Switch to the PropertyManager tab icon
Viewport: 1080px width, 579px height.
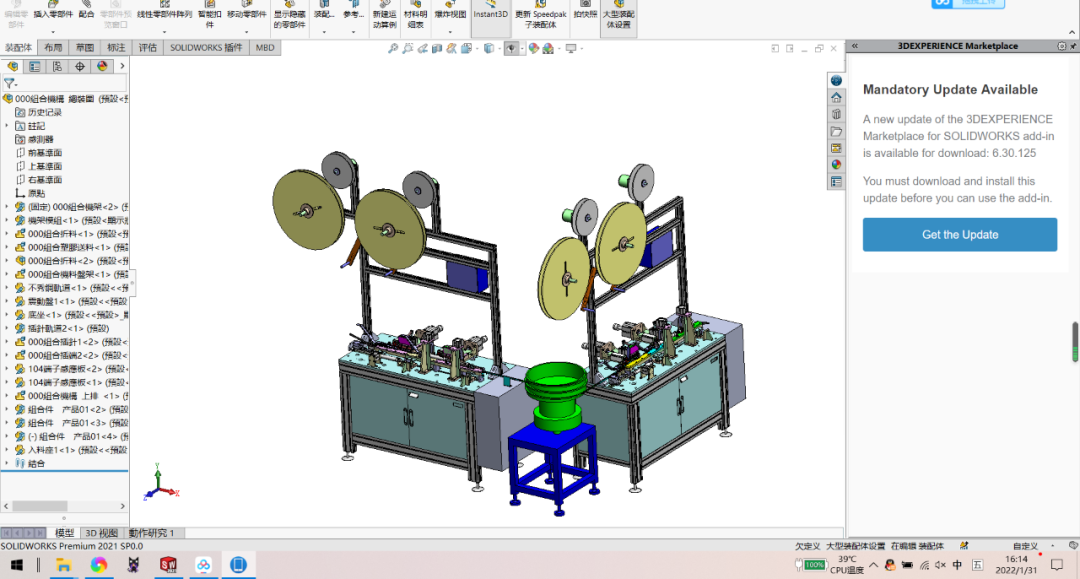35,66
